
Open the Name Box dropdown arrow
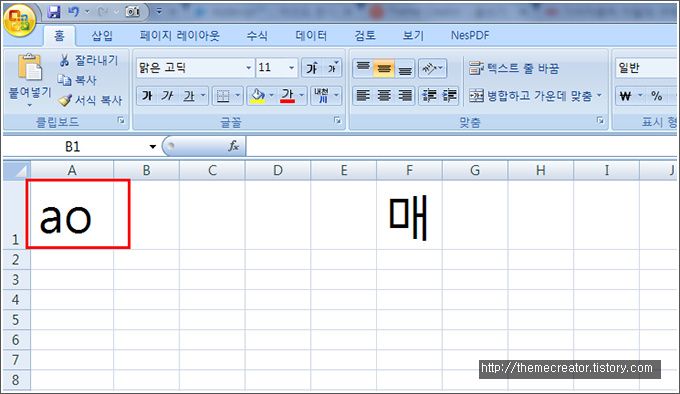153,147
